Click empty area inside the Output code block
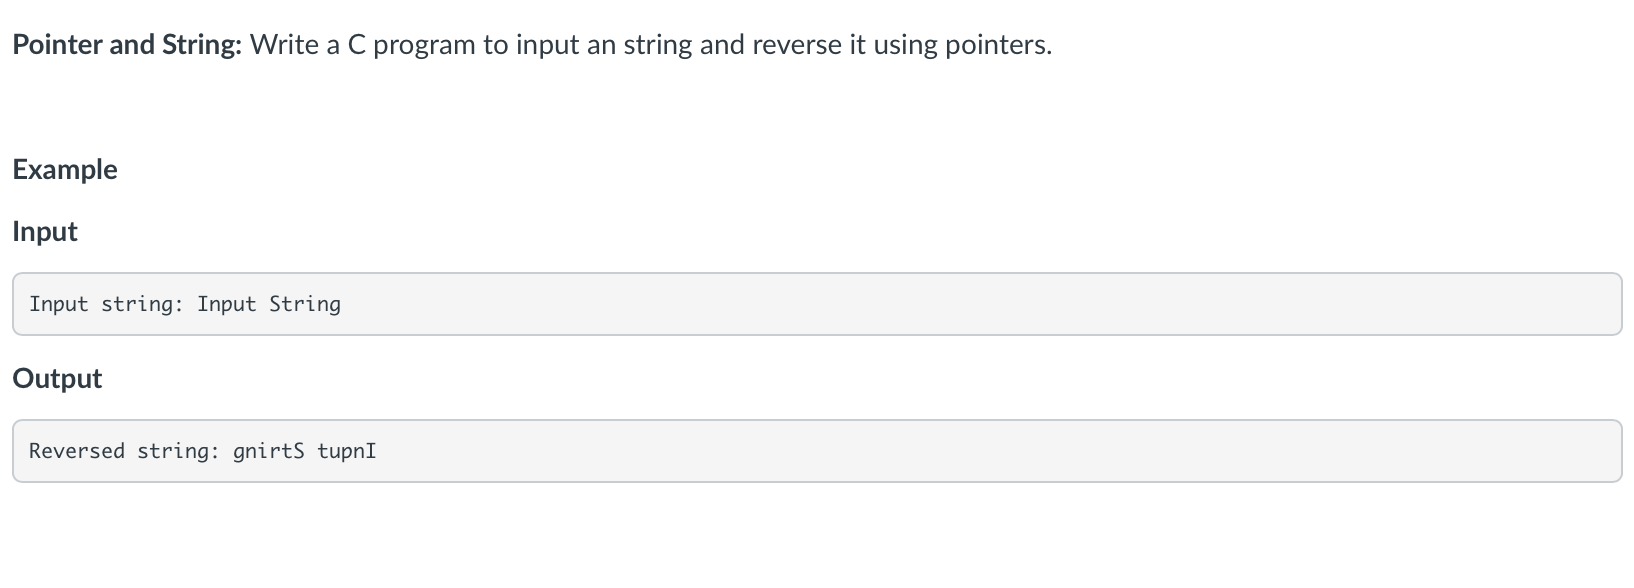 tap(1000, 451)
